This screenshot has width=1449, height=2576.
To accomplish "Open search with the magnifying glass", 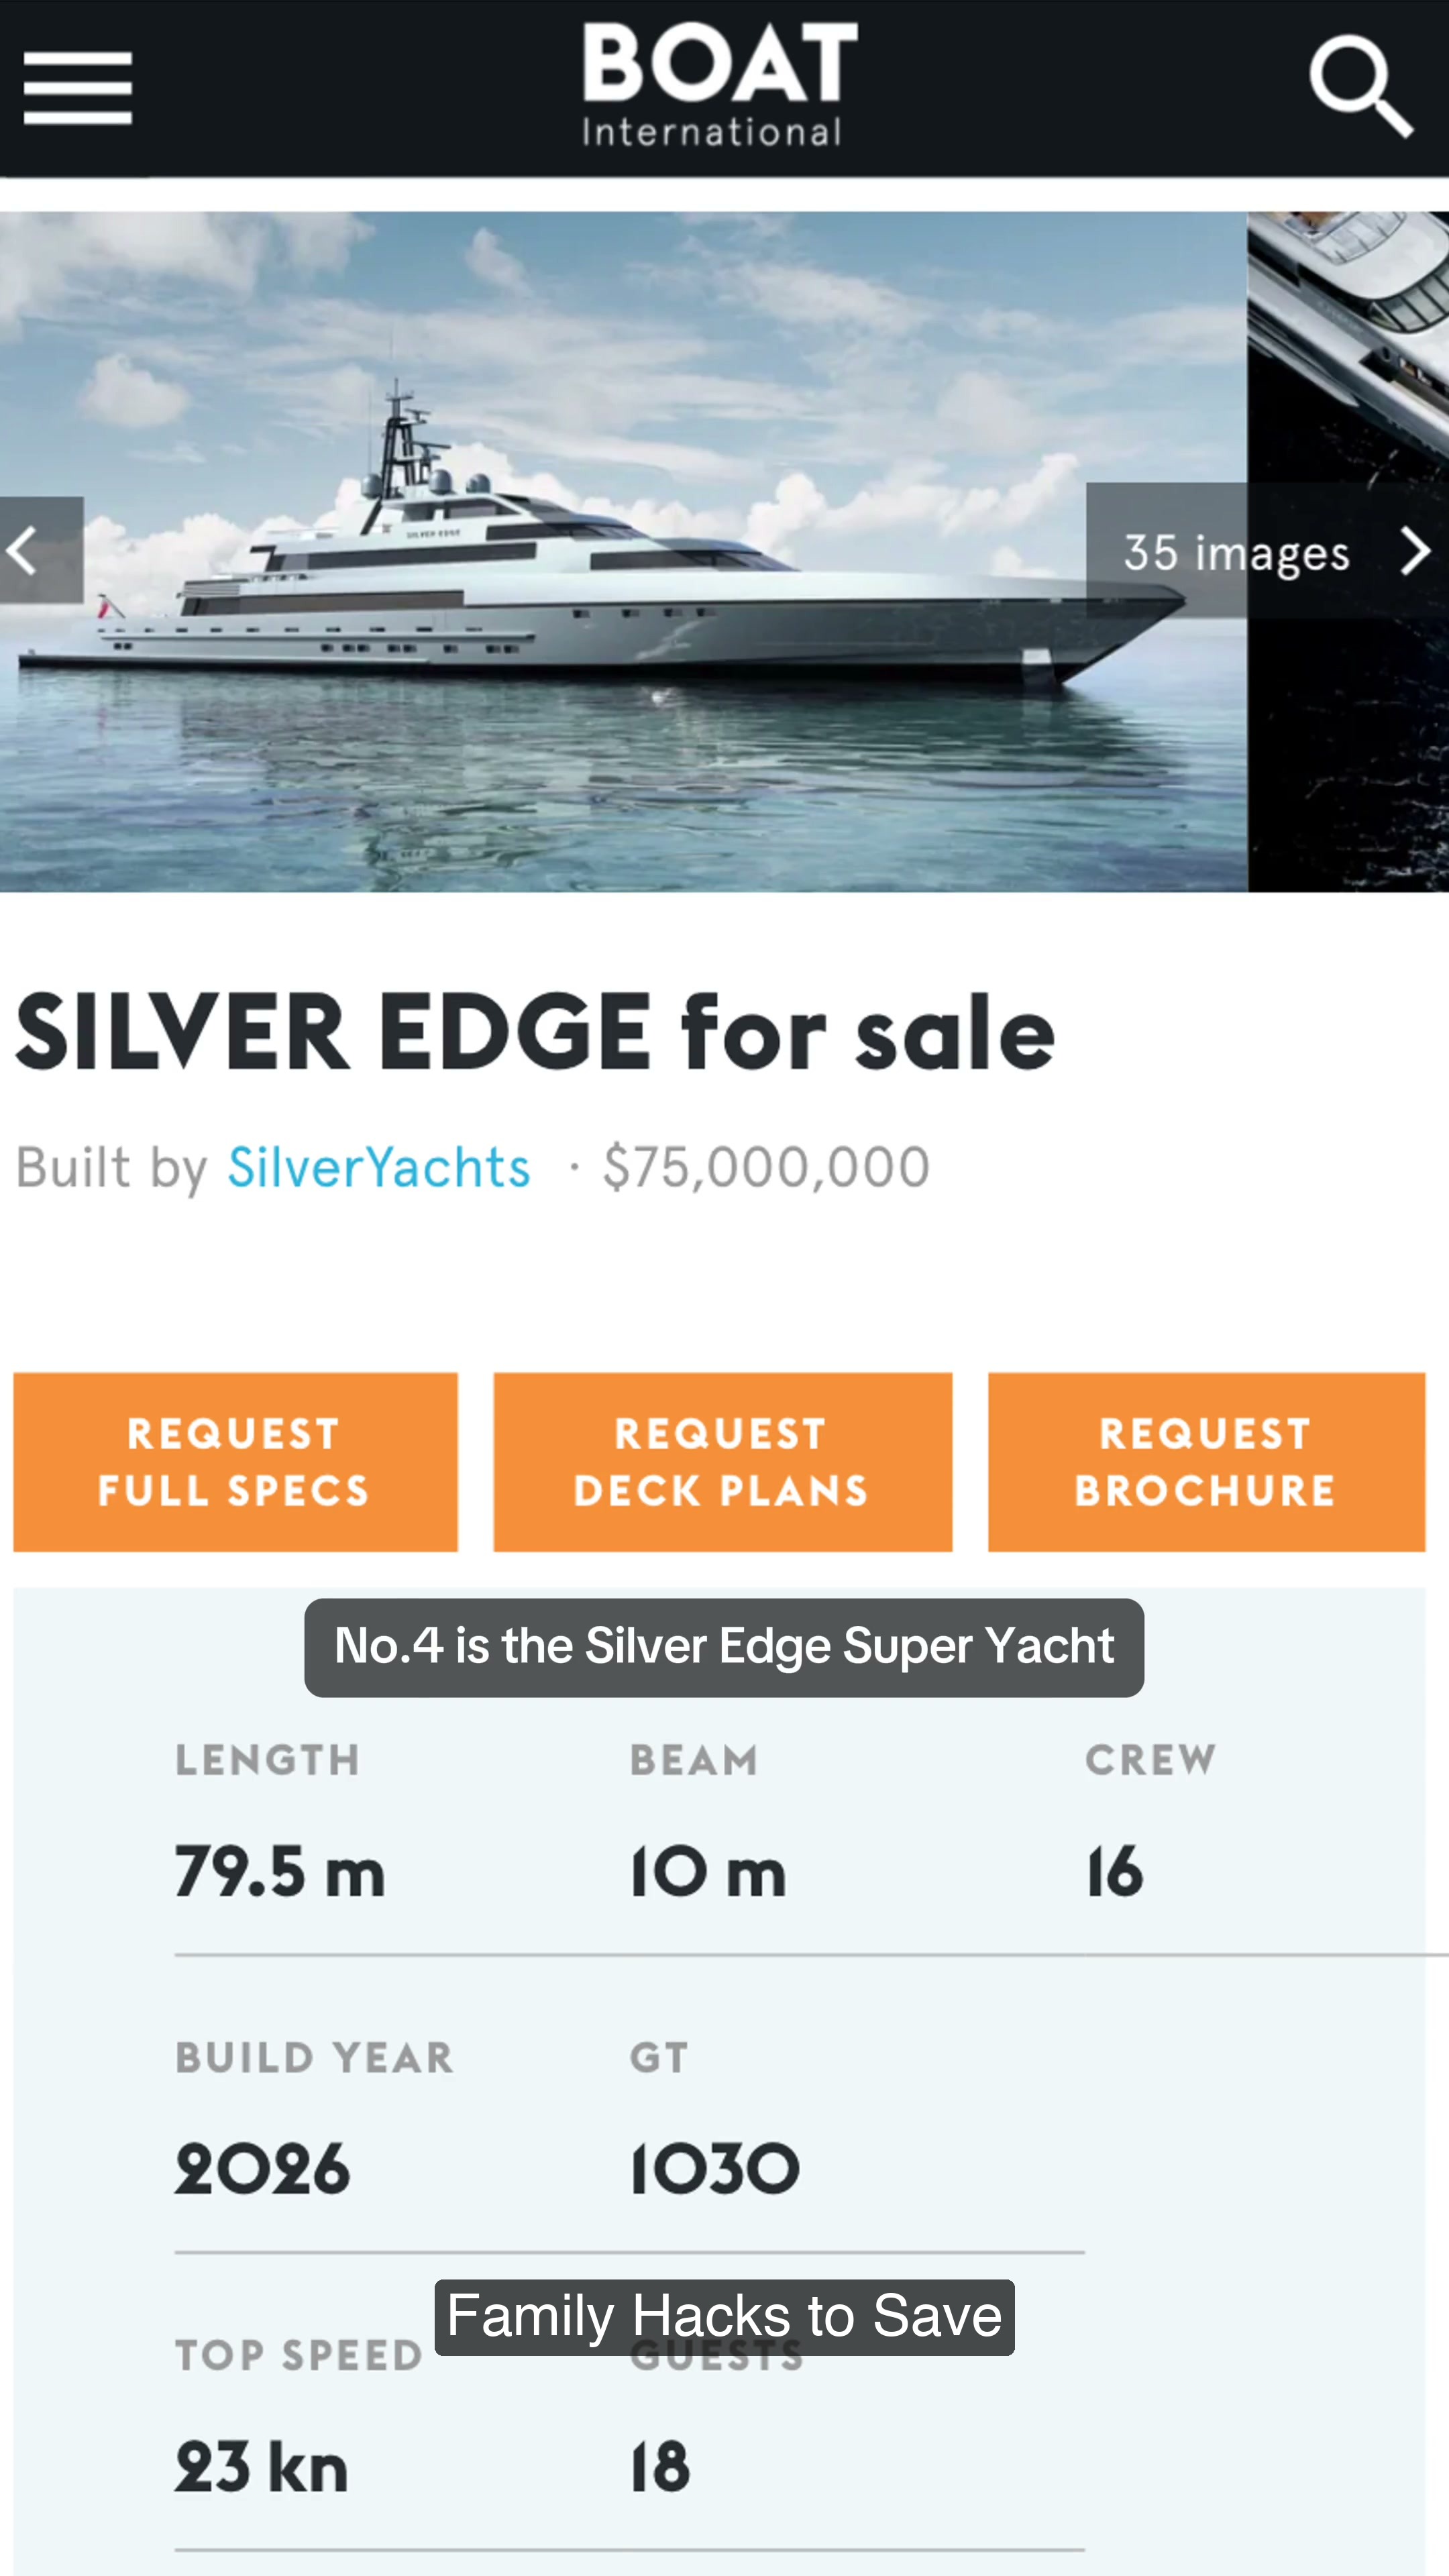I will pyautogui.click(x=1360, y=86).
